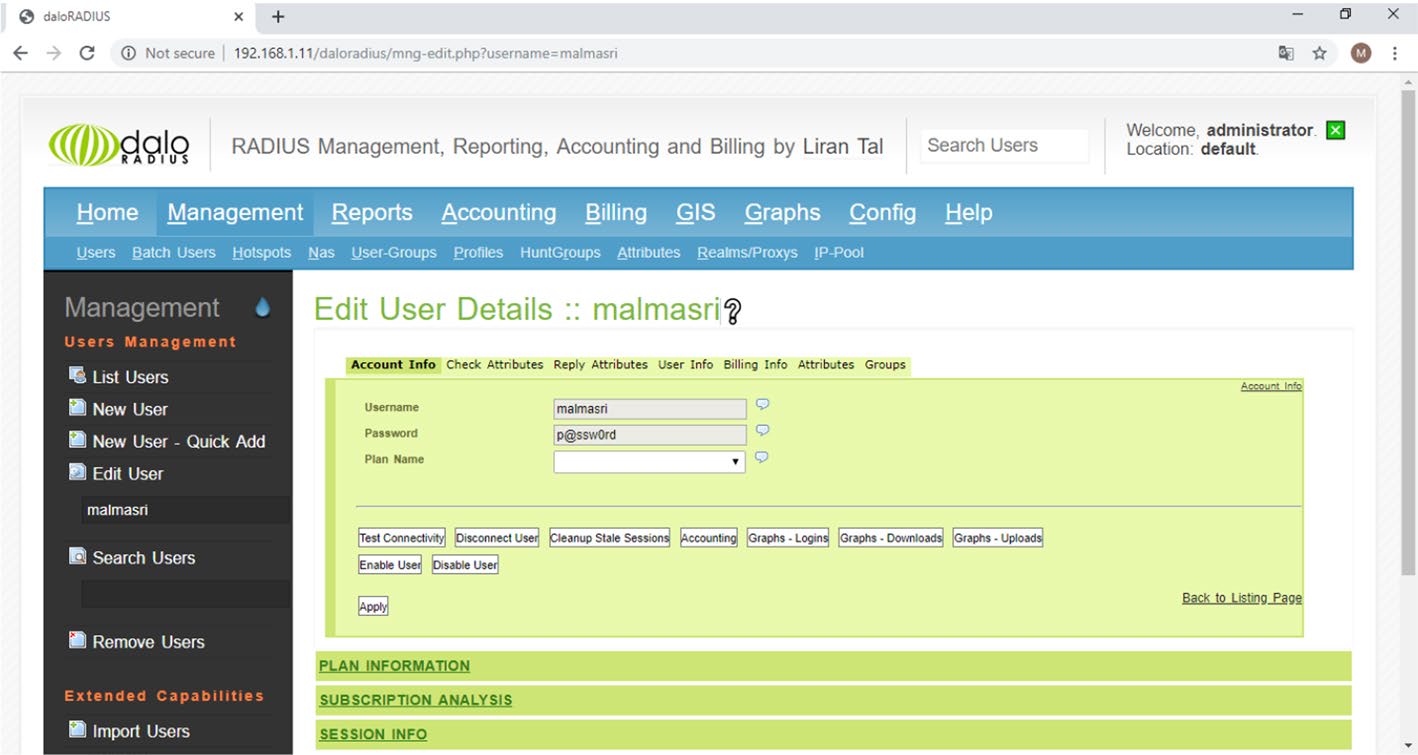Expand the Subscription Analysis section
This screenshot has height=755, width=1418.
coord(415,700)
